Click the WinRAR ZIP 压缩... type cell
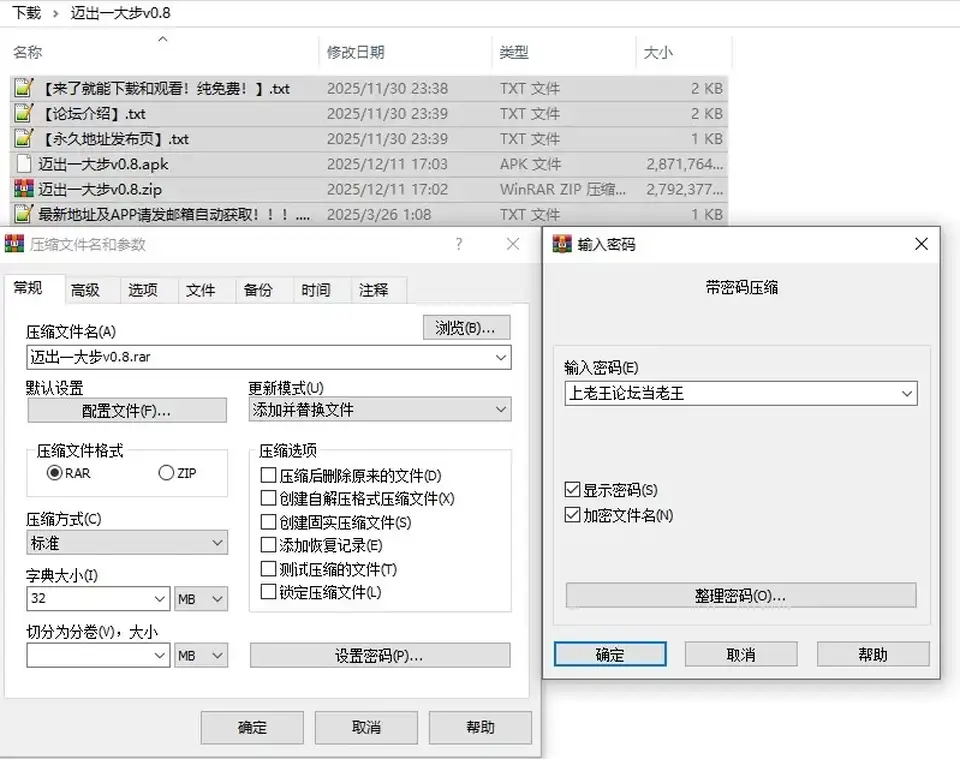 pyautogui.click(x=562, y=189)
